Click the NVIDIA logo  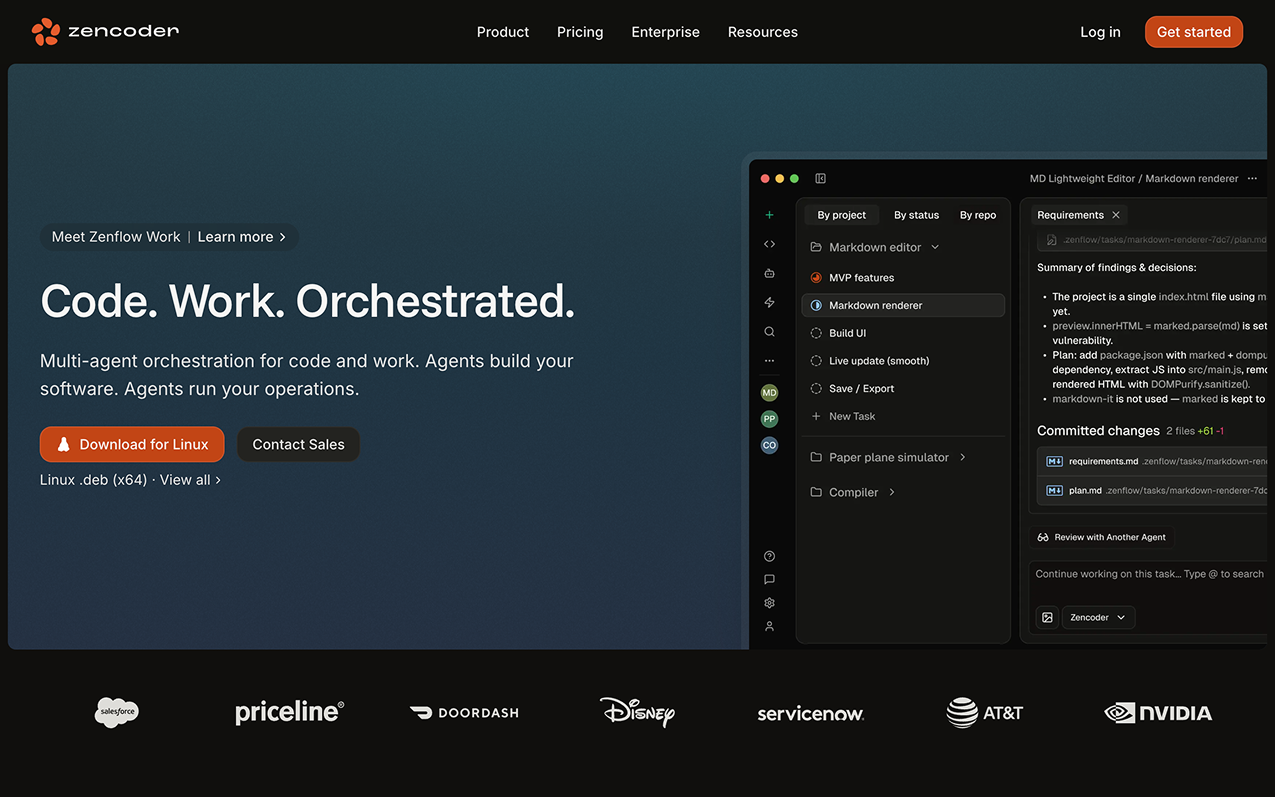[x=1158, y=713]
